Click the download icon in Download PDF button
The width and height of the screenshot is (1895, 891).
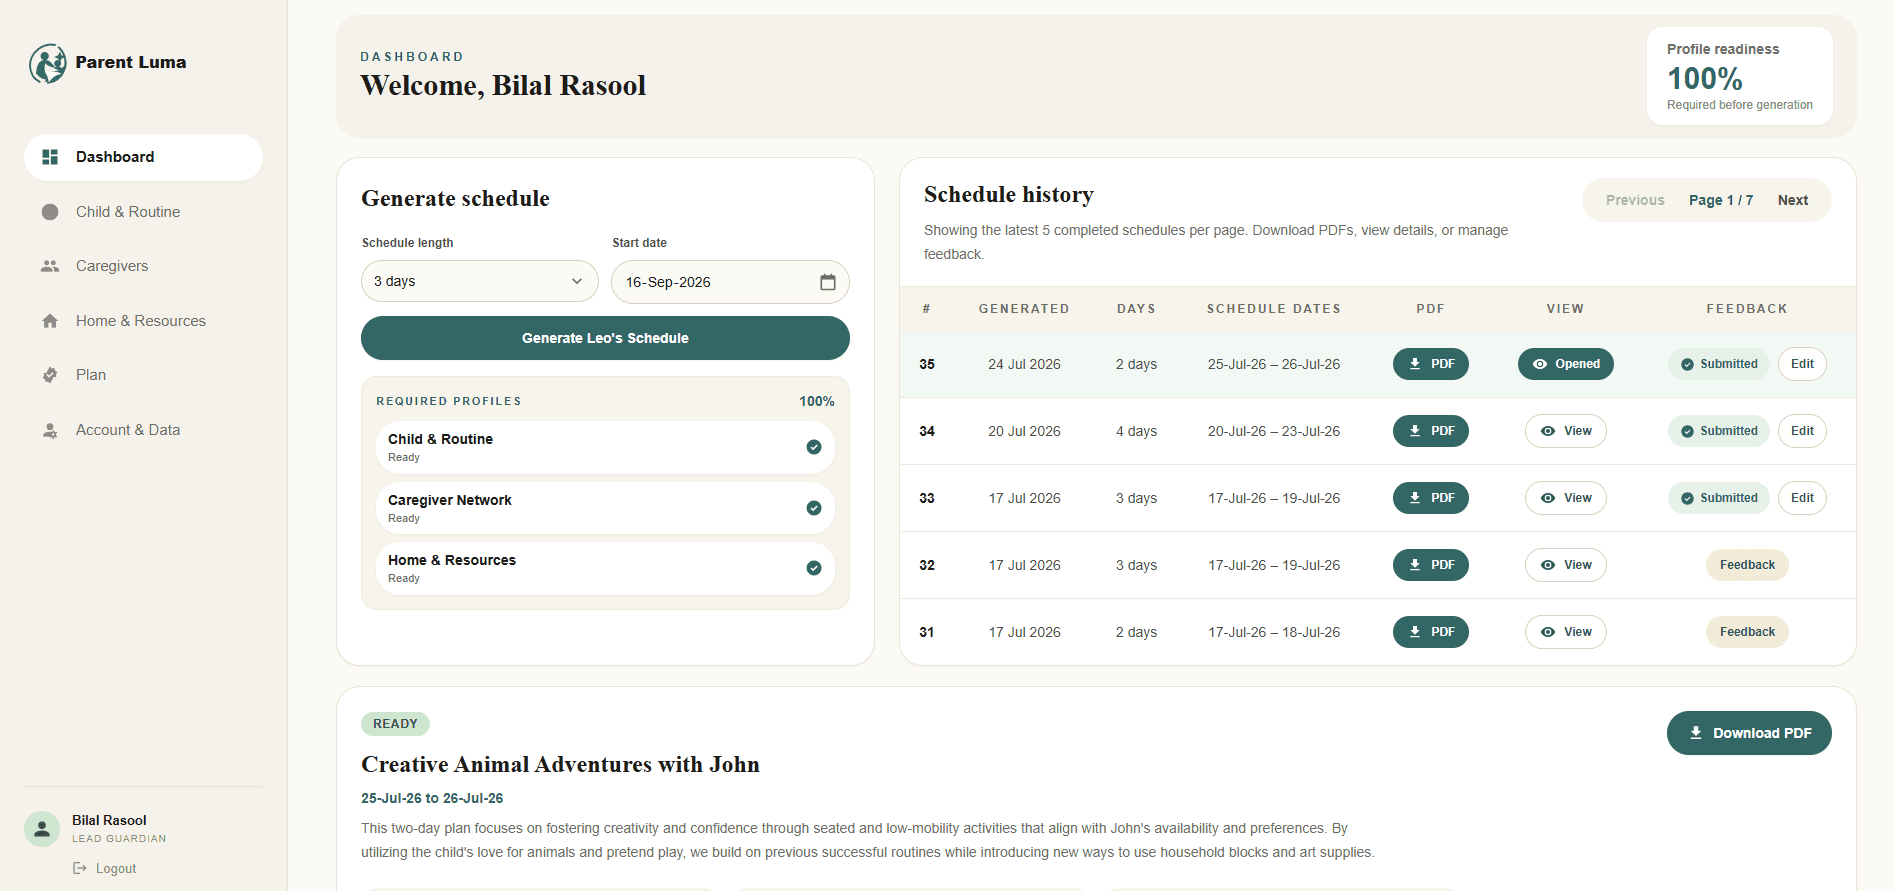click(1696, 733)
